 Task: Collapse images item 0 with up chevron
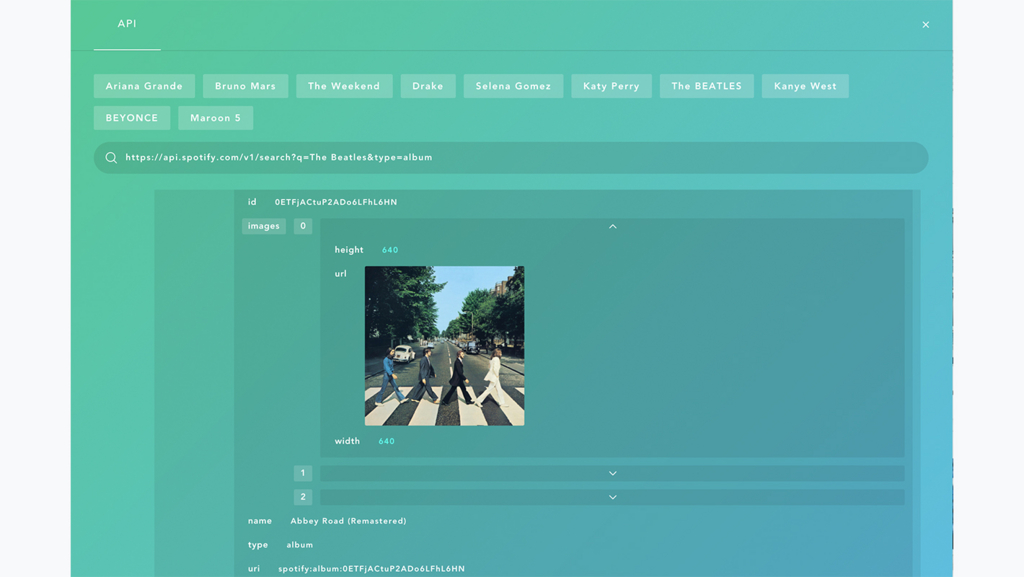(x=613, y=226)
